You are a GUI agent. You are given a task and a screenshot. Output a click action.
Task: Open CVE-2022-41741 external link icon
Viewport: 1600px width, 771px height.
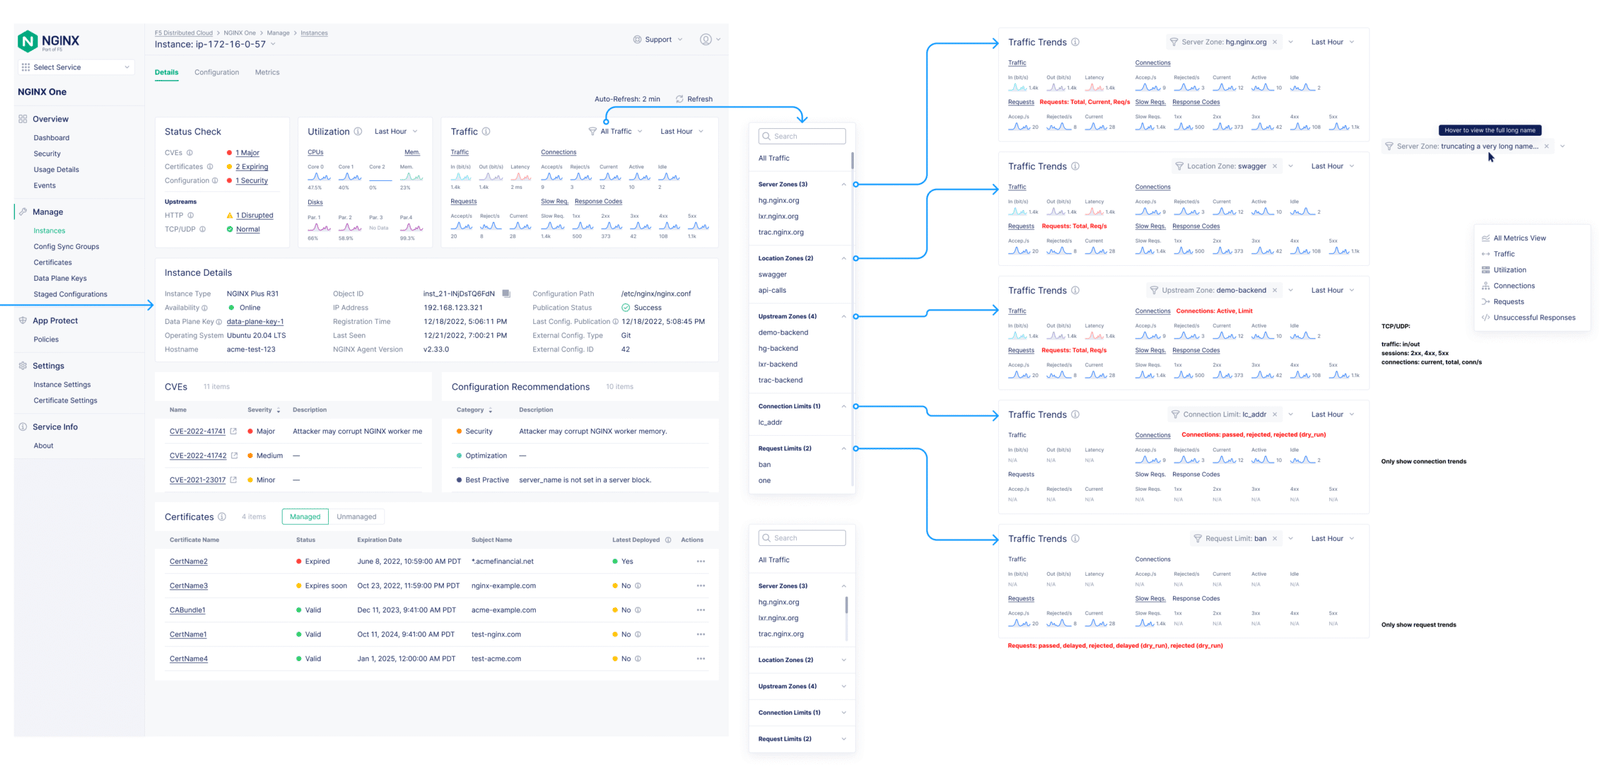coord(234,432)
